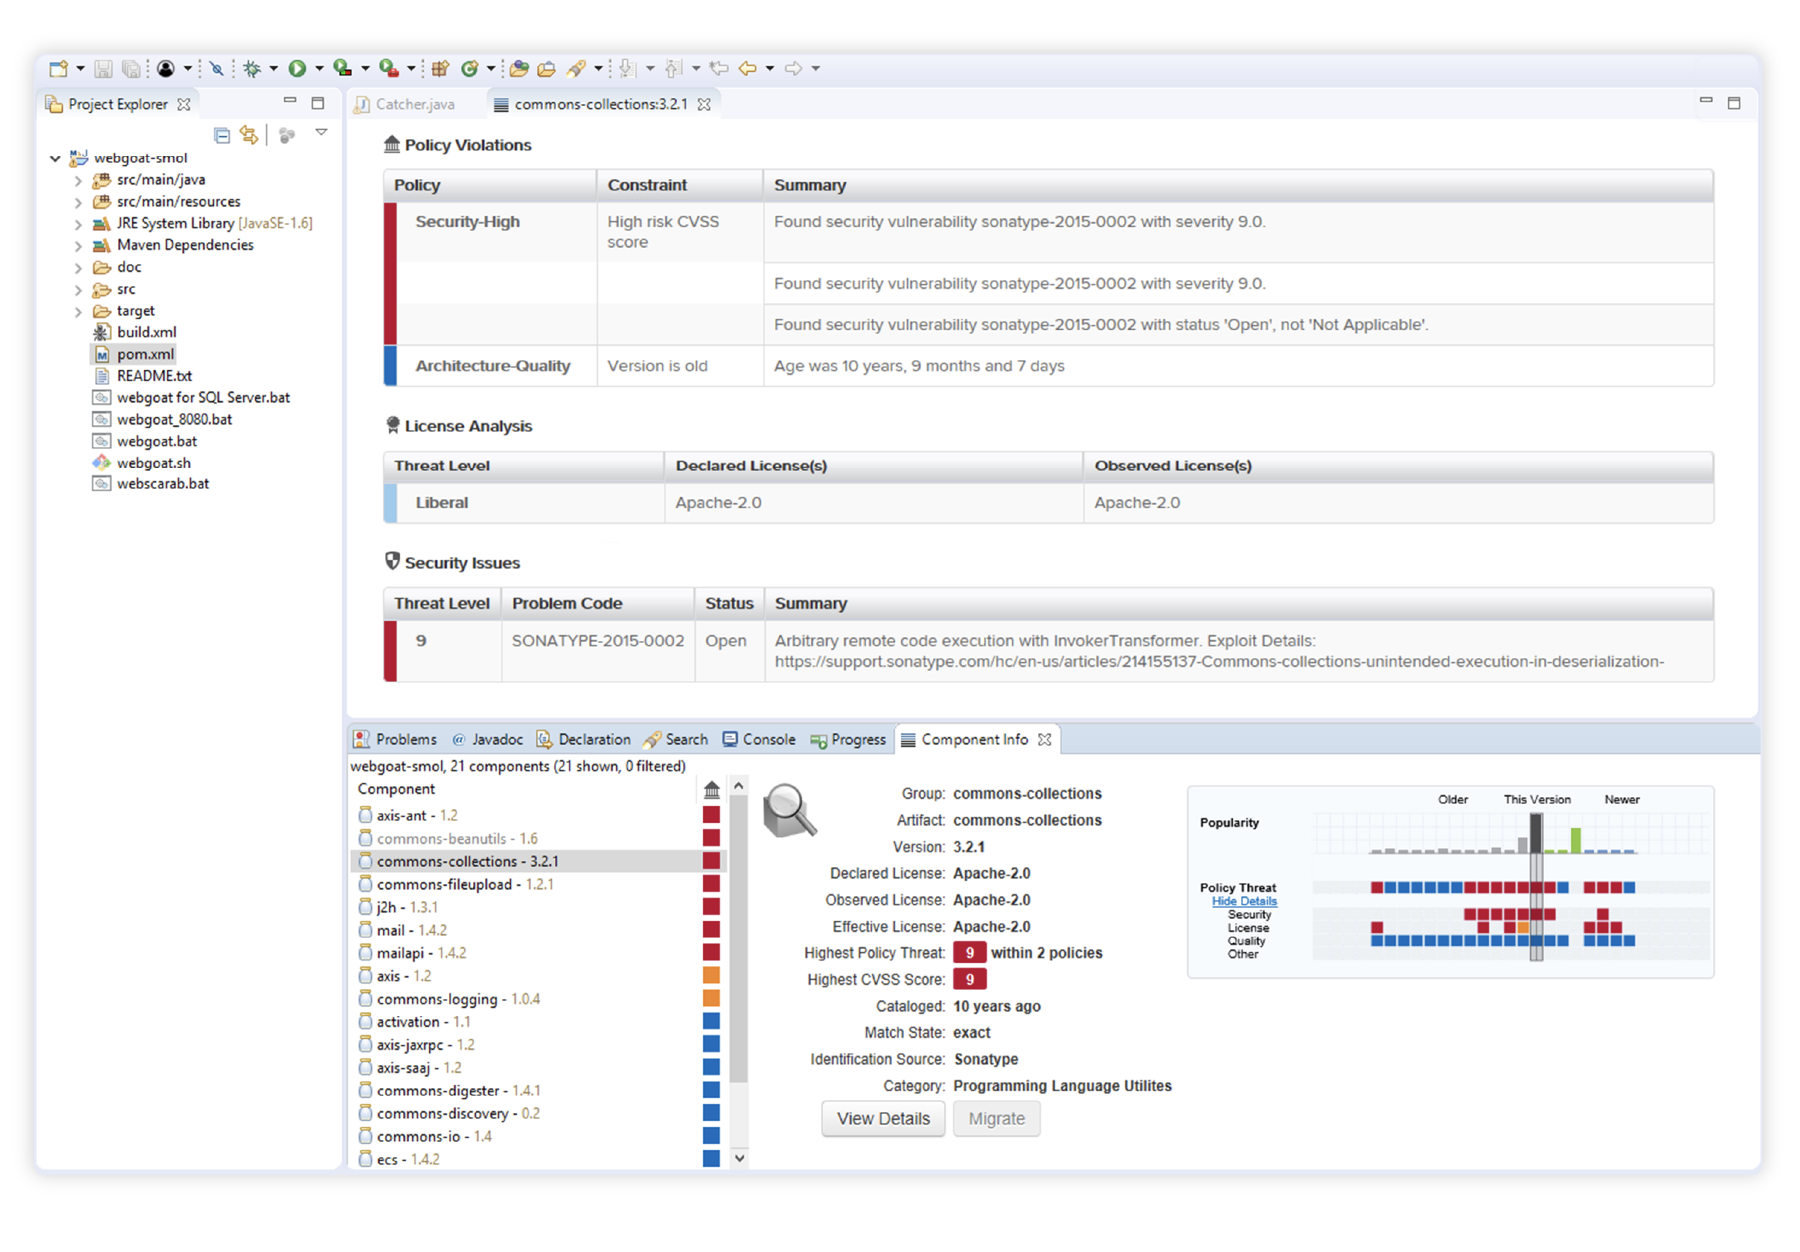Click the filter funnel icon above component threat column
Image resolution: width=1800 pixels, height=1252 pixels.
tap(712, 789)
